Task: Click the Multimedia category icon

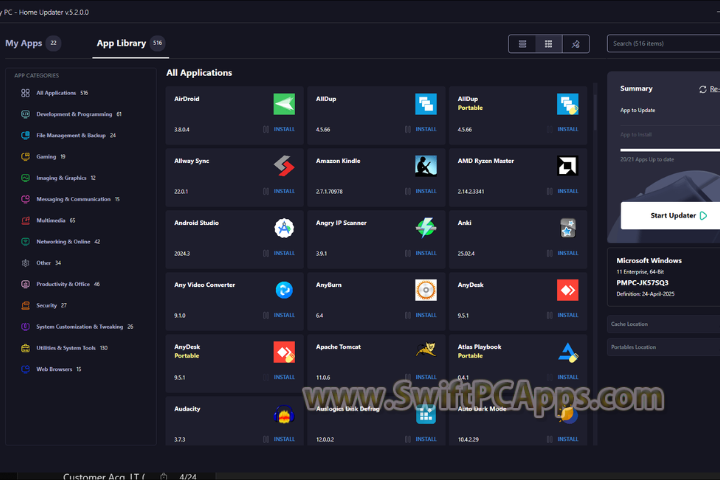Action: coord(25,220)
